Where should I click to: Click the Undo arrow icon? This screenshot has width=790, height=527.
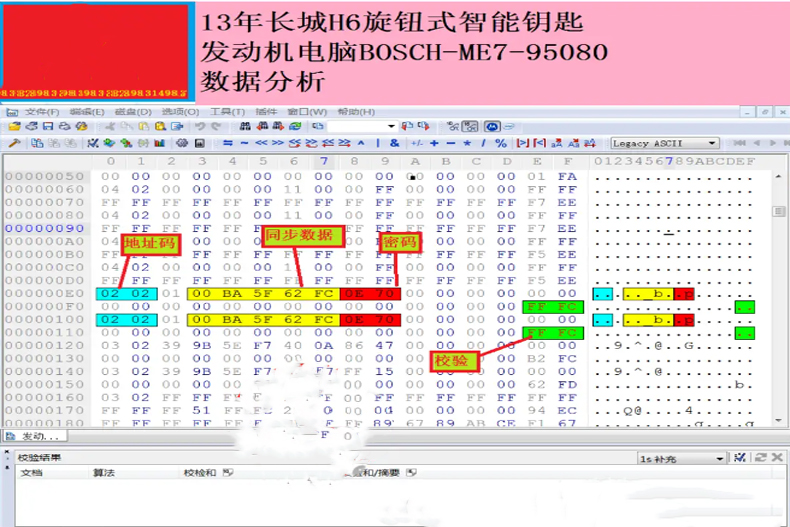200,127
